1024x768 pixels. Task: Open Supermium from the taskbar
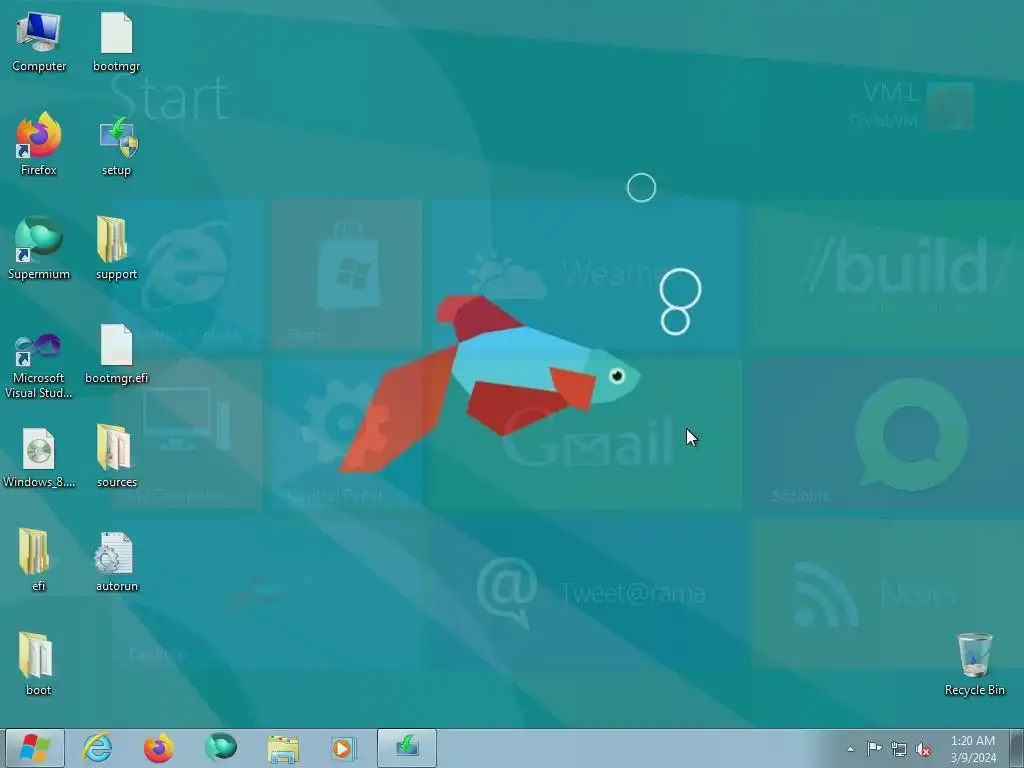pos(221,748)
